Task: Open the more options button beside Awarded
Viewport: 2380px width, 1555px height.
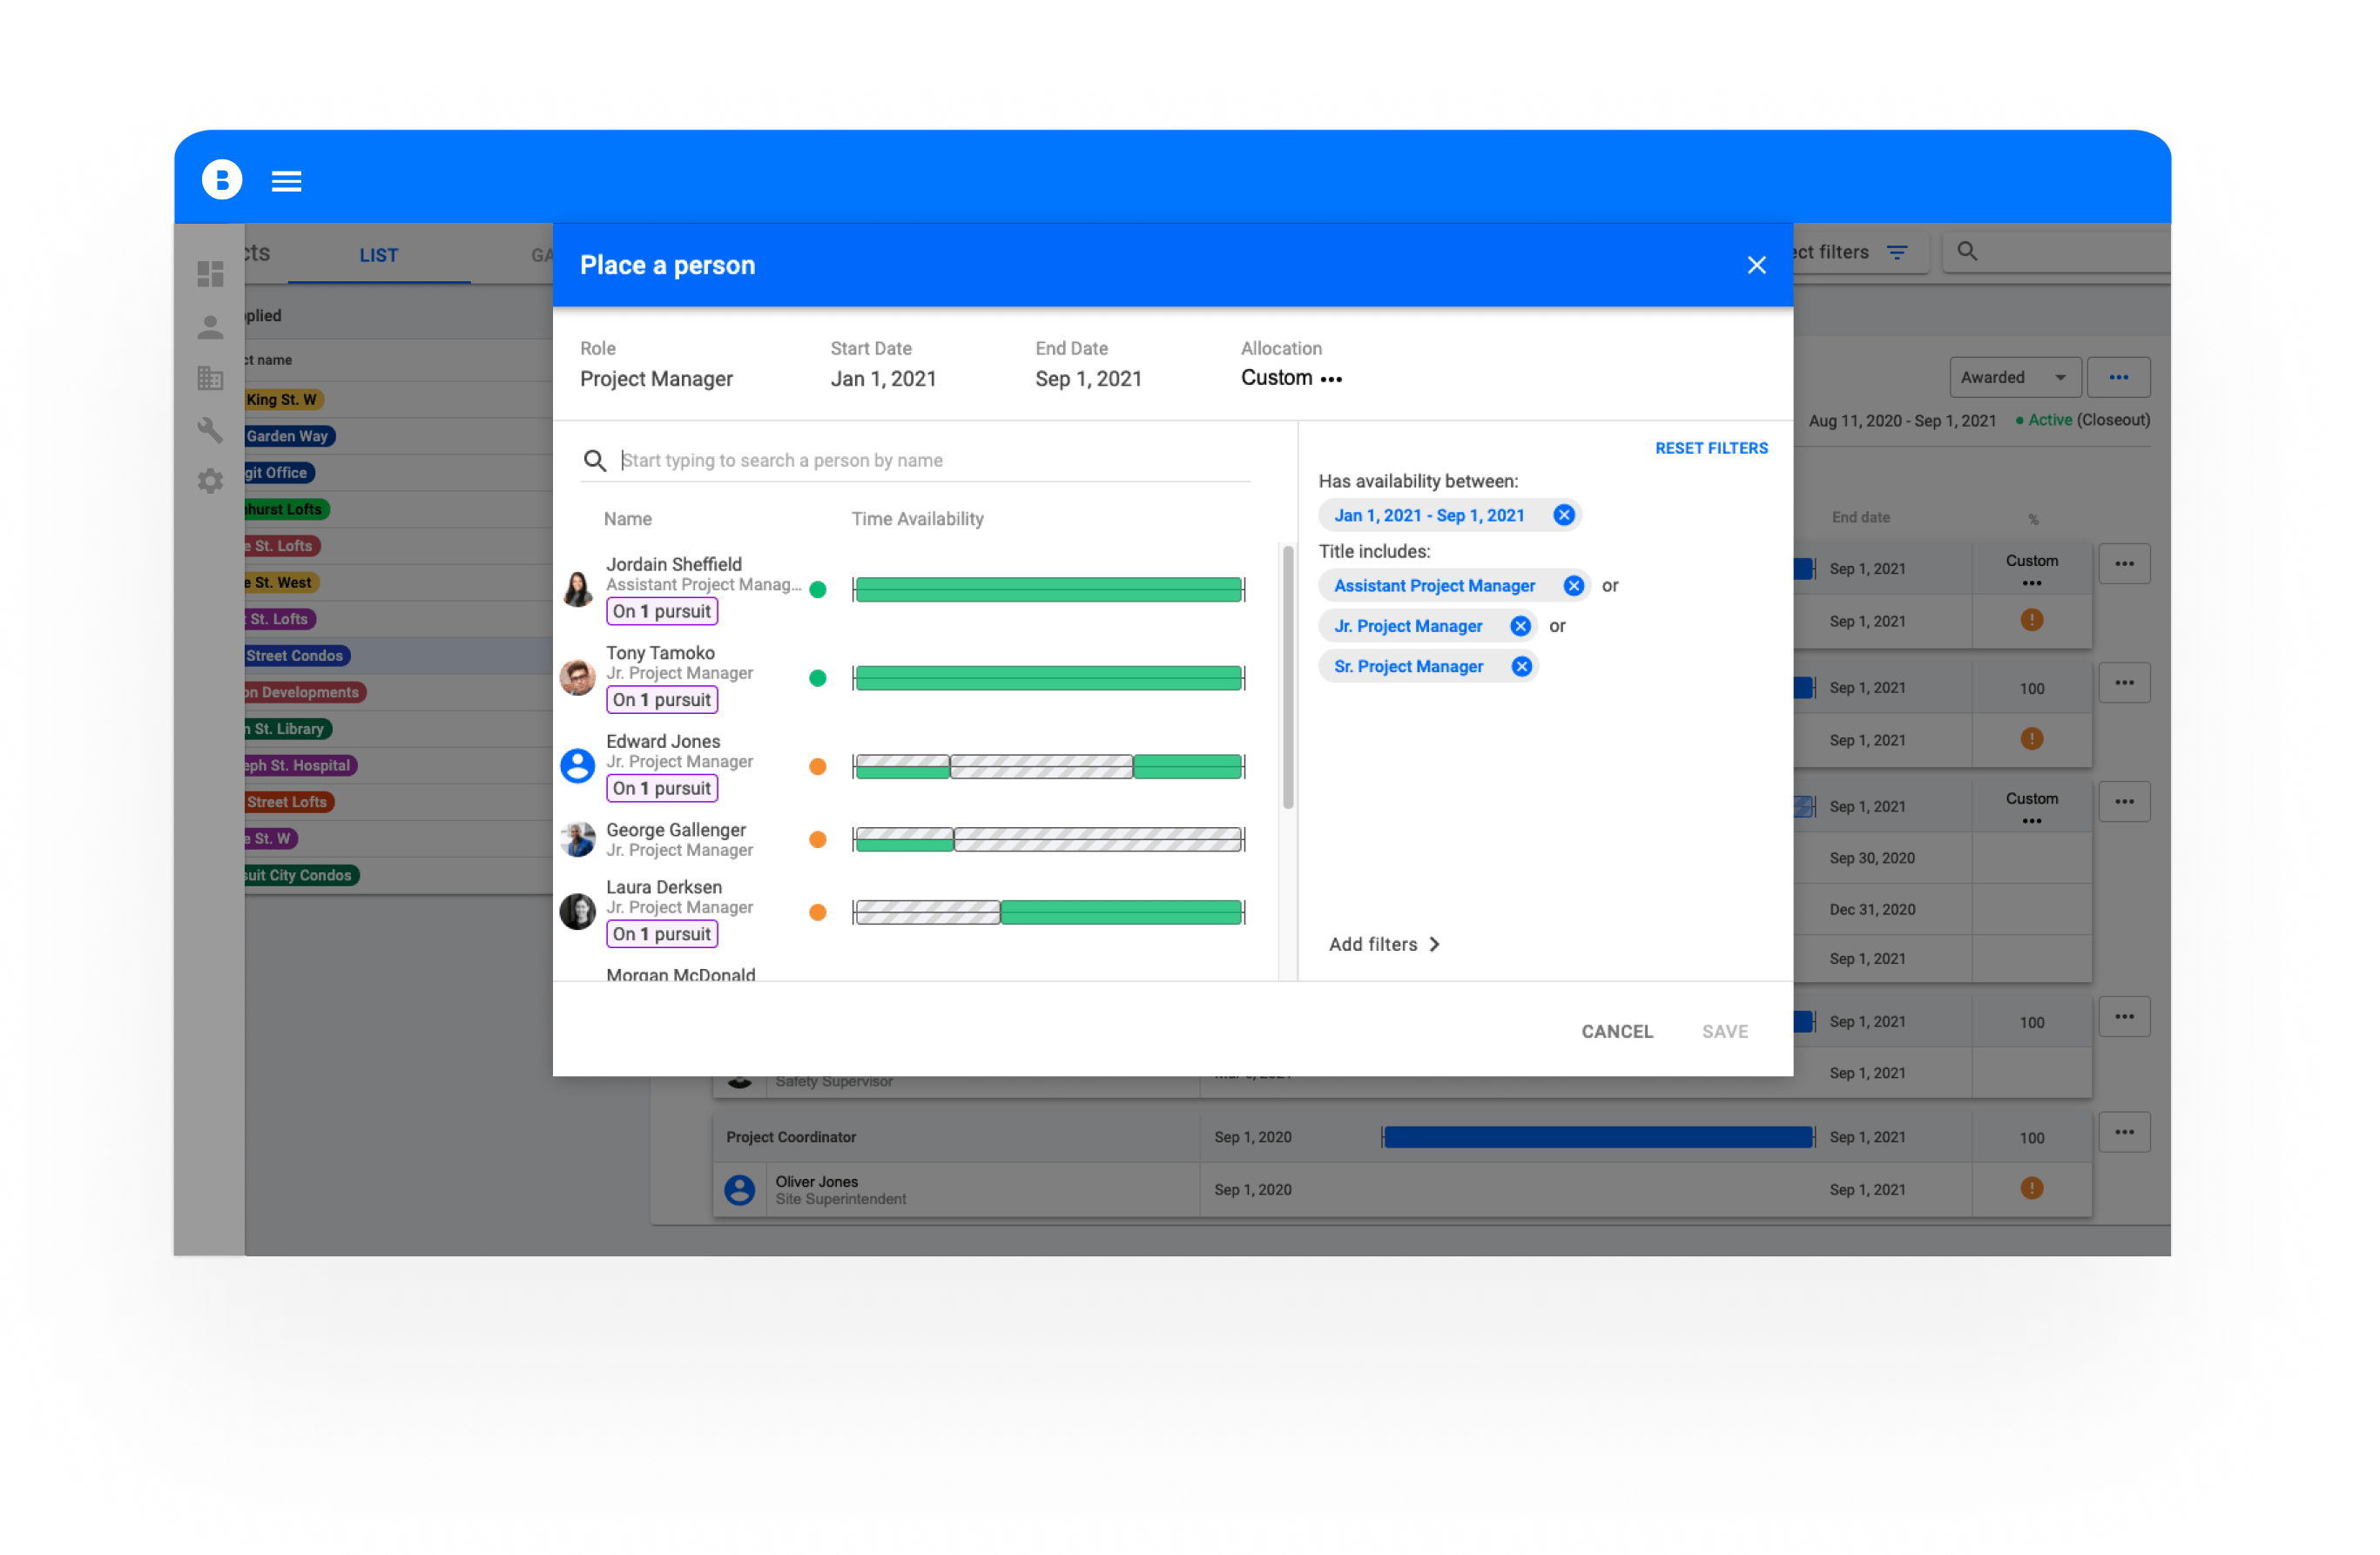Action: (x=2118, y=377)
